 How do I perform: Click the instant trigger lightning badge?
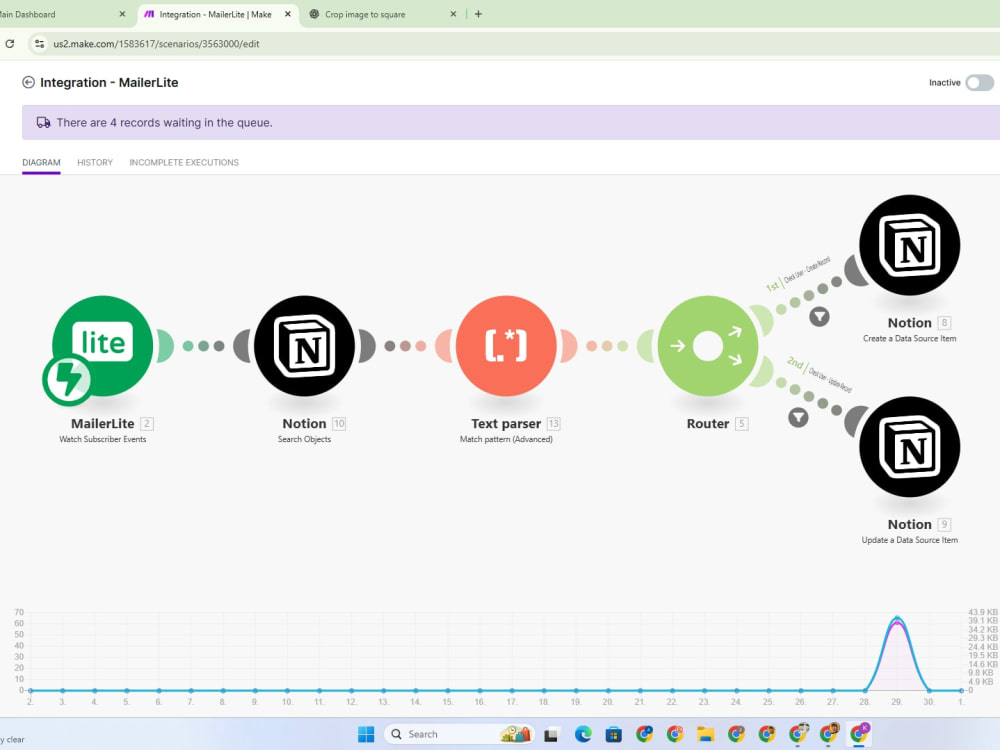point(68,380)
